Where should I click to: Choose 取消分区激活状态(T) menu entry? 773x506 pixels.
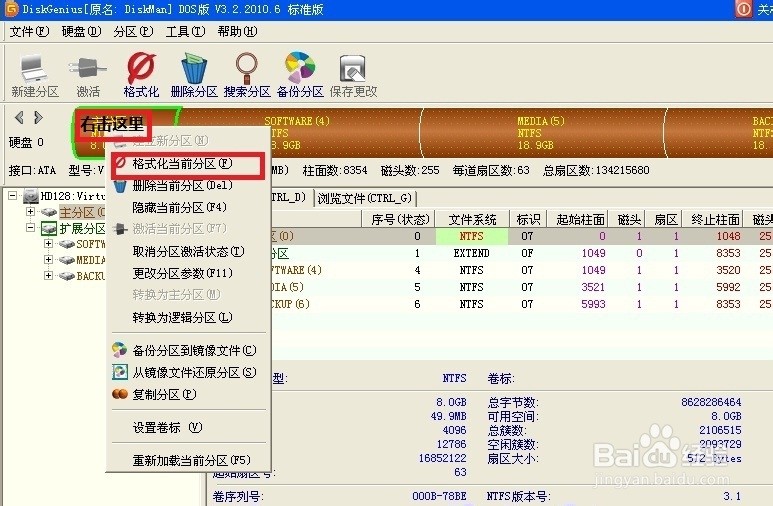(188, 252)
